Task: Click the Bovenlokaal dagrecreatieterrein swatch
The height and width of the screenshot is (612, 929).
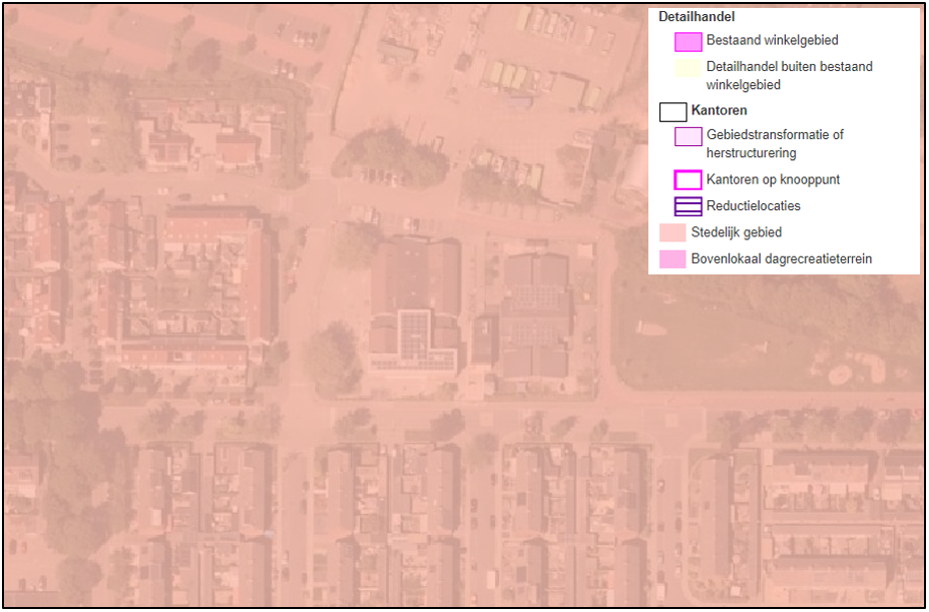Action: (673, 259)
